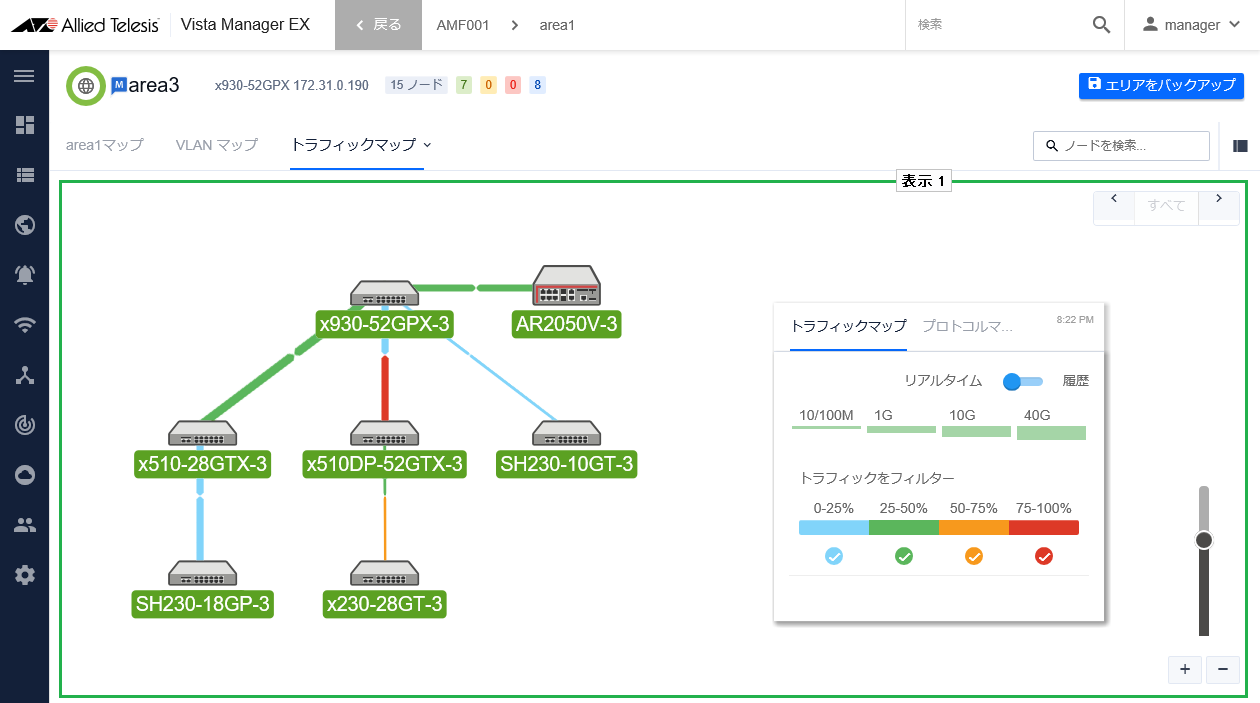Uncheck the 75-100% red traffic filter
The width and height of the screenshot is (1260, 703).
pos(1044,556)
